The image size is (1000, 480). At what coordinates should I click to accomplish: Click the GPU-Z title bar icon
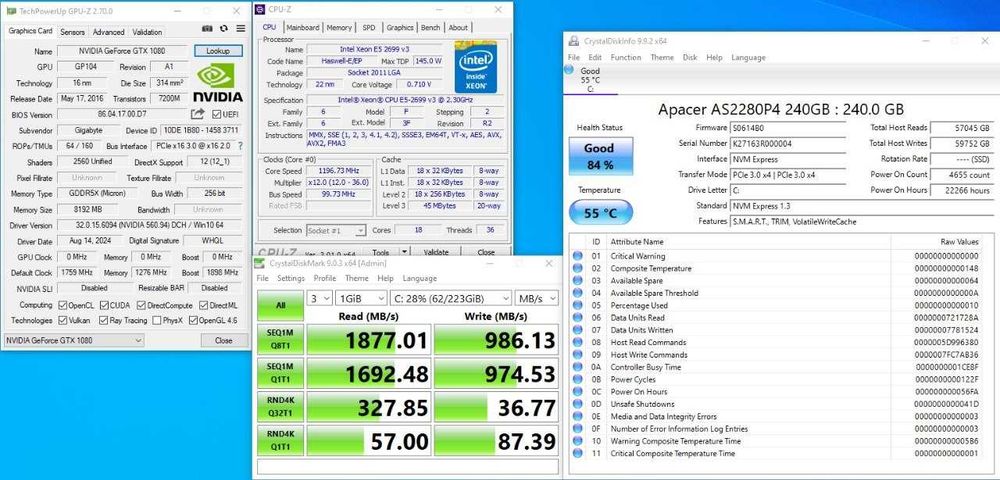point(11,11)
